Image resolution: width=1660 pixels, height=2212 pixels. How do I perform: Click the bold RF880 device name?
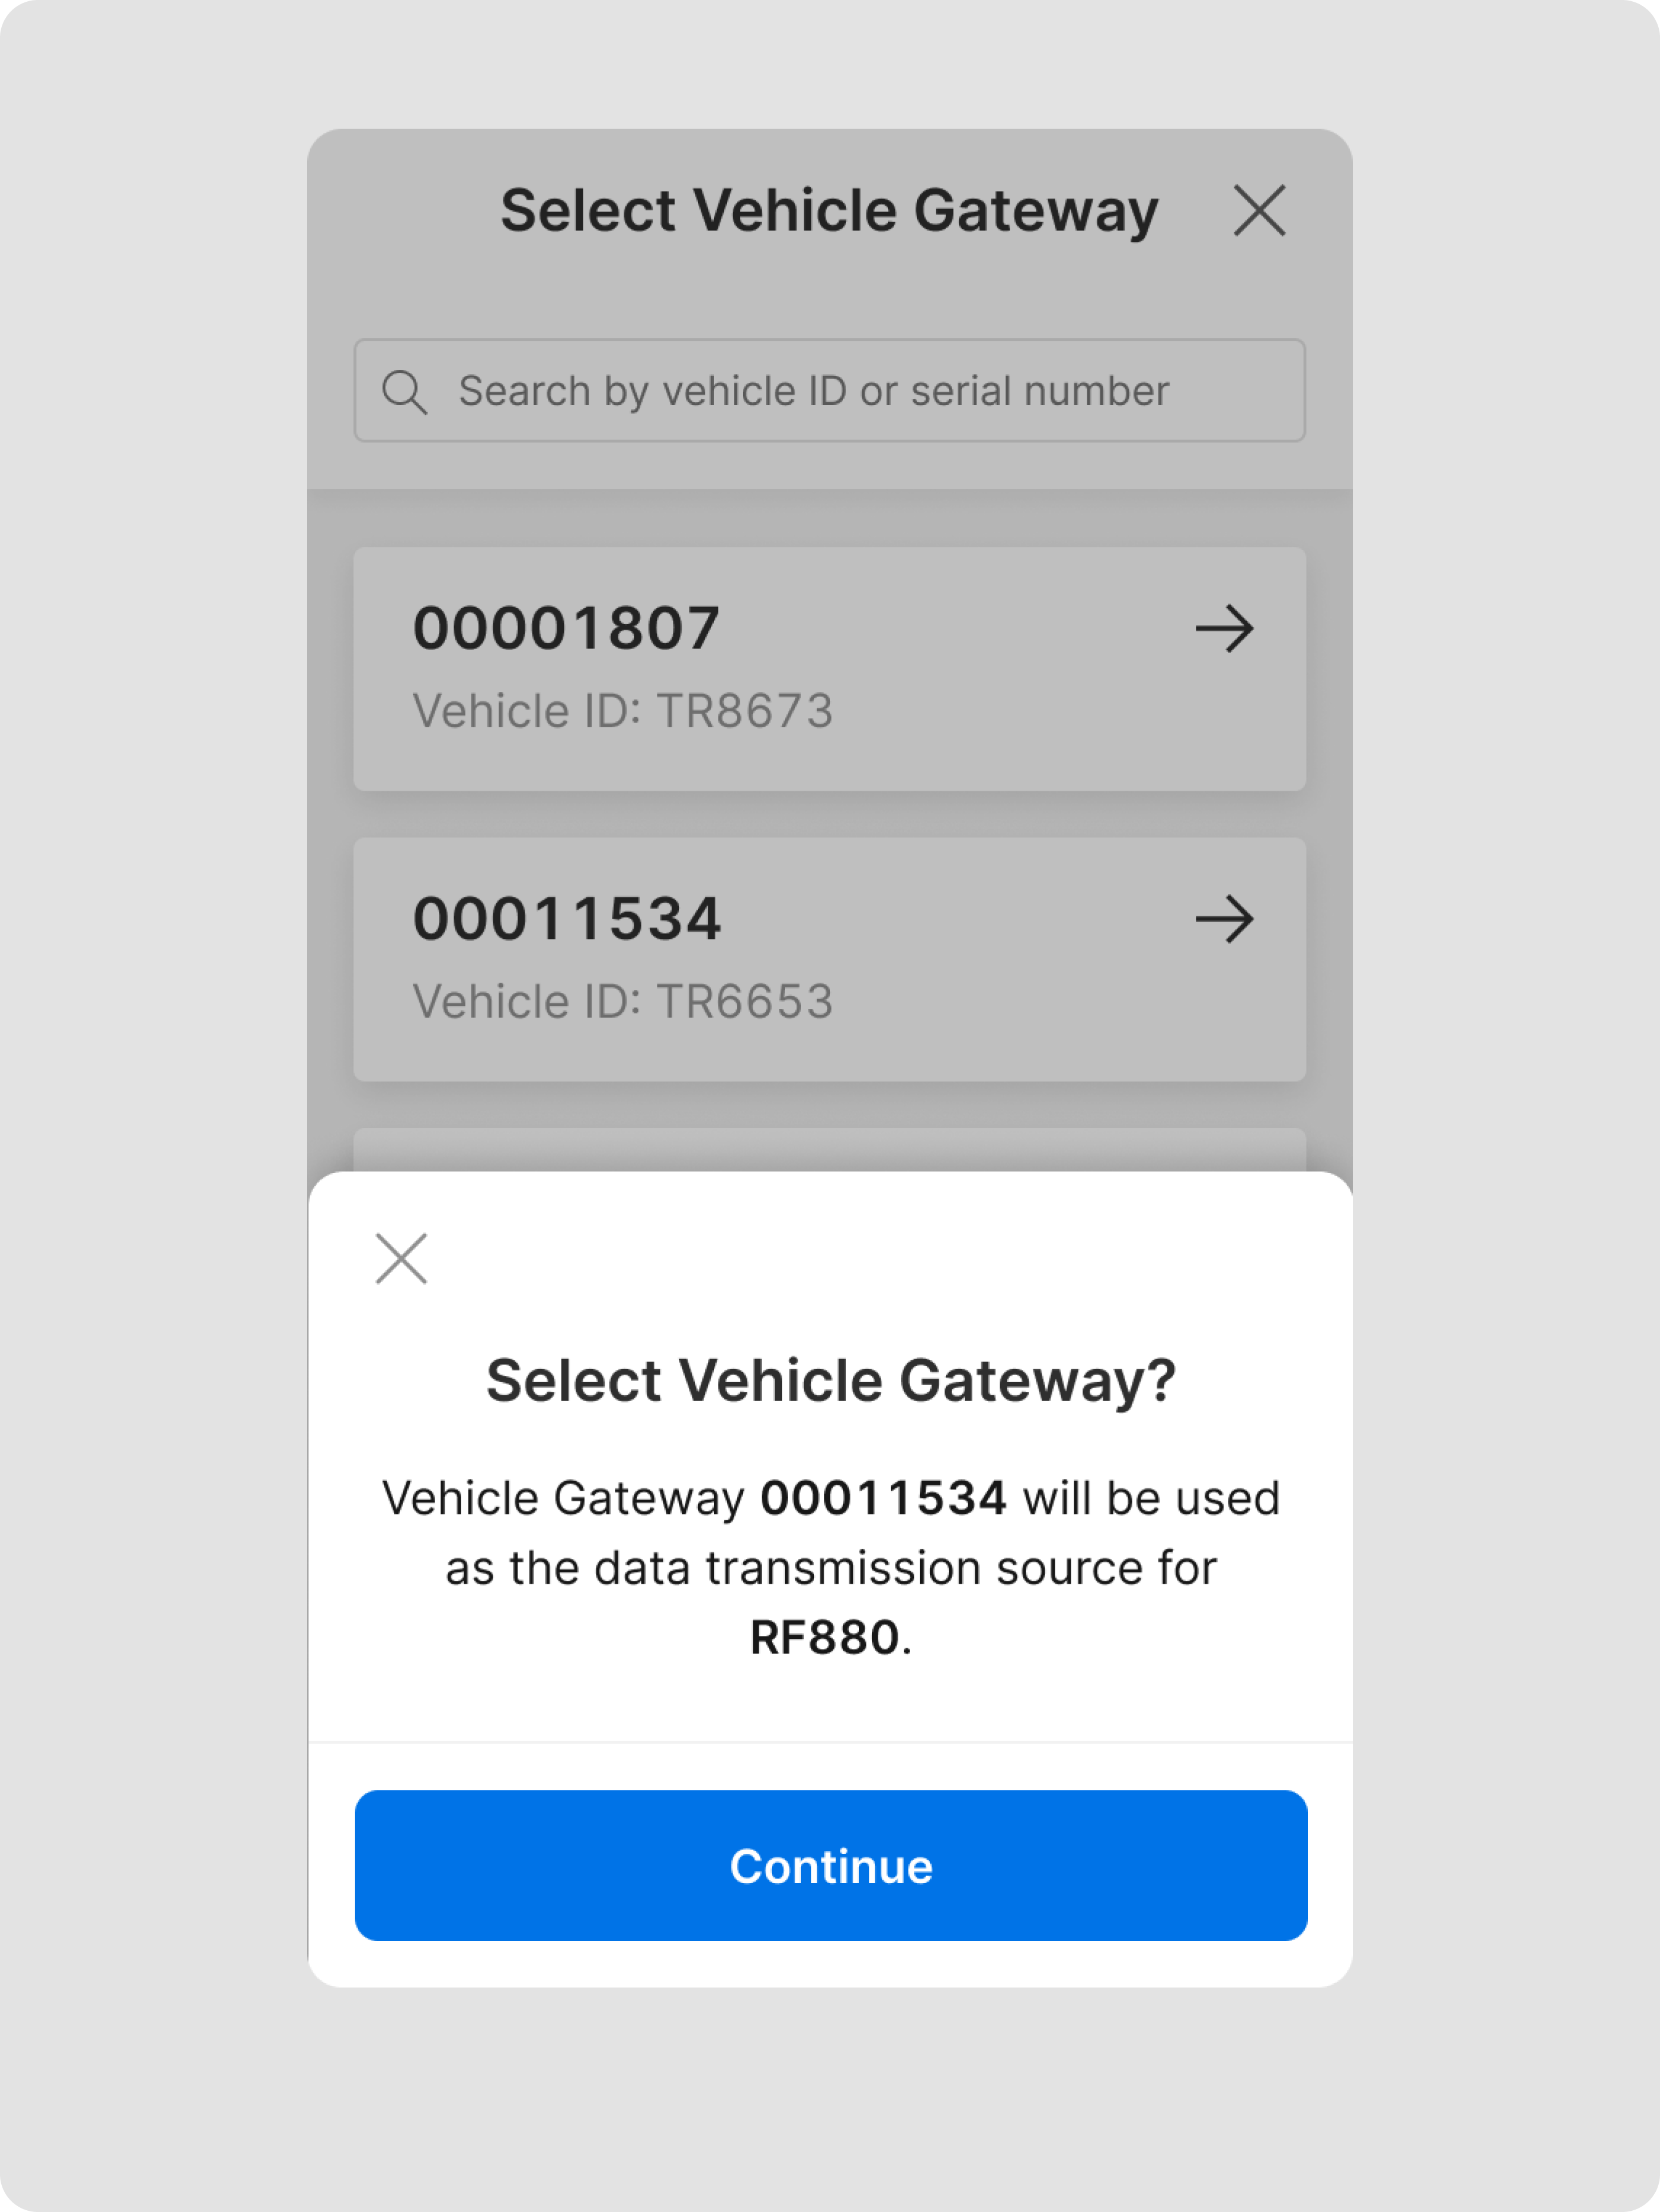pyautogui.click(x=825, y=1638)
